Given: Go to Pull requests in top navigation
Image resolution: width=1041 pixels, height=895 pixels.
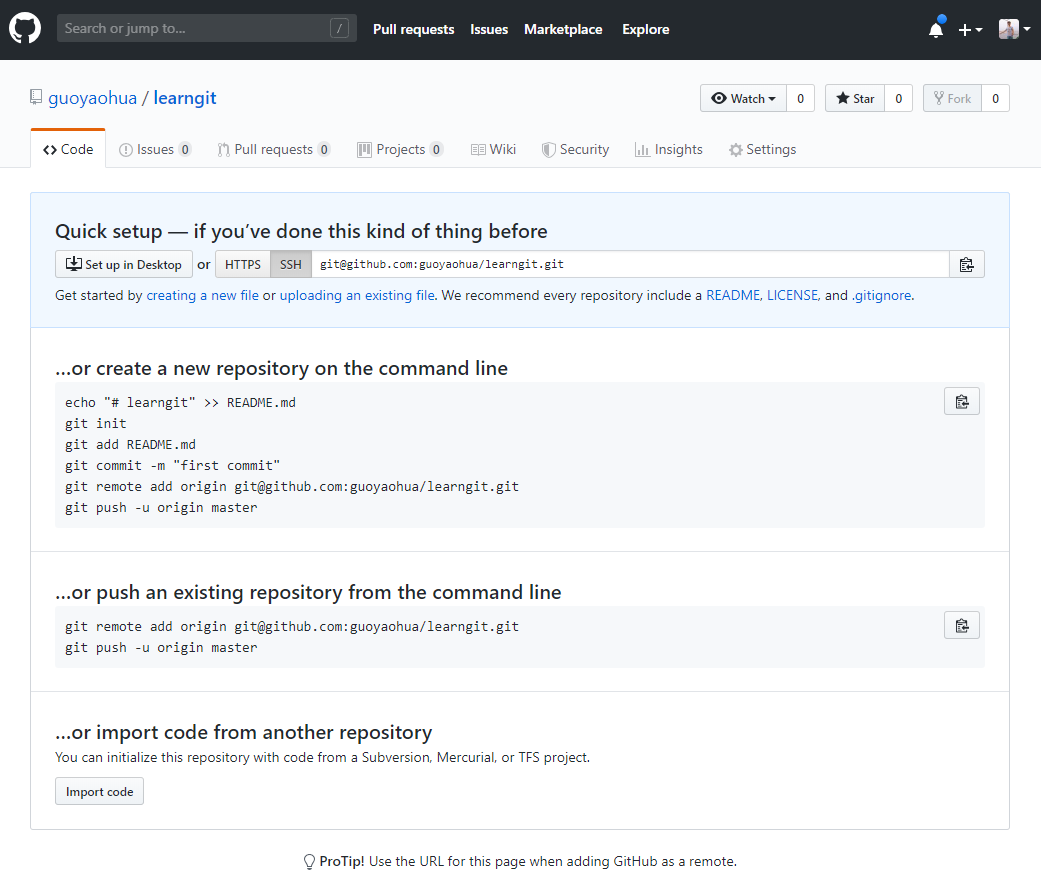Looking at the screenshot, I should (x=413, y=30).
